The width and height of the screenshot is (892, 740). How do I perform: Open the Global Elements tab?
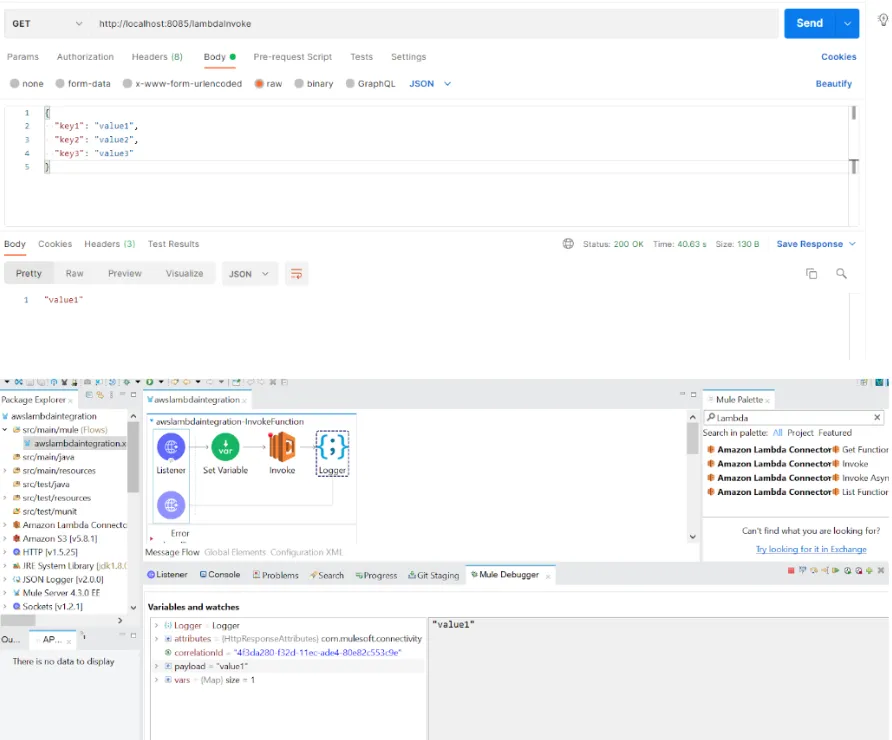(x=234, y=552)
